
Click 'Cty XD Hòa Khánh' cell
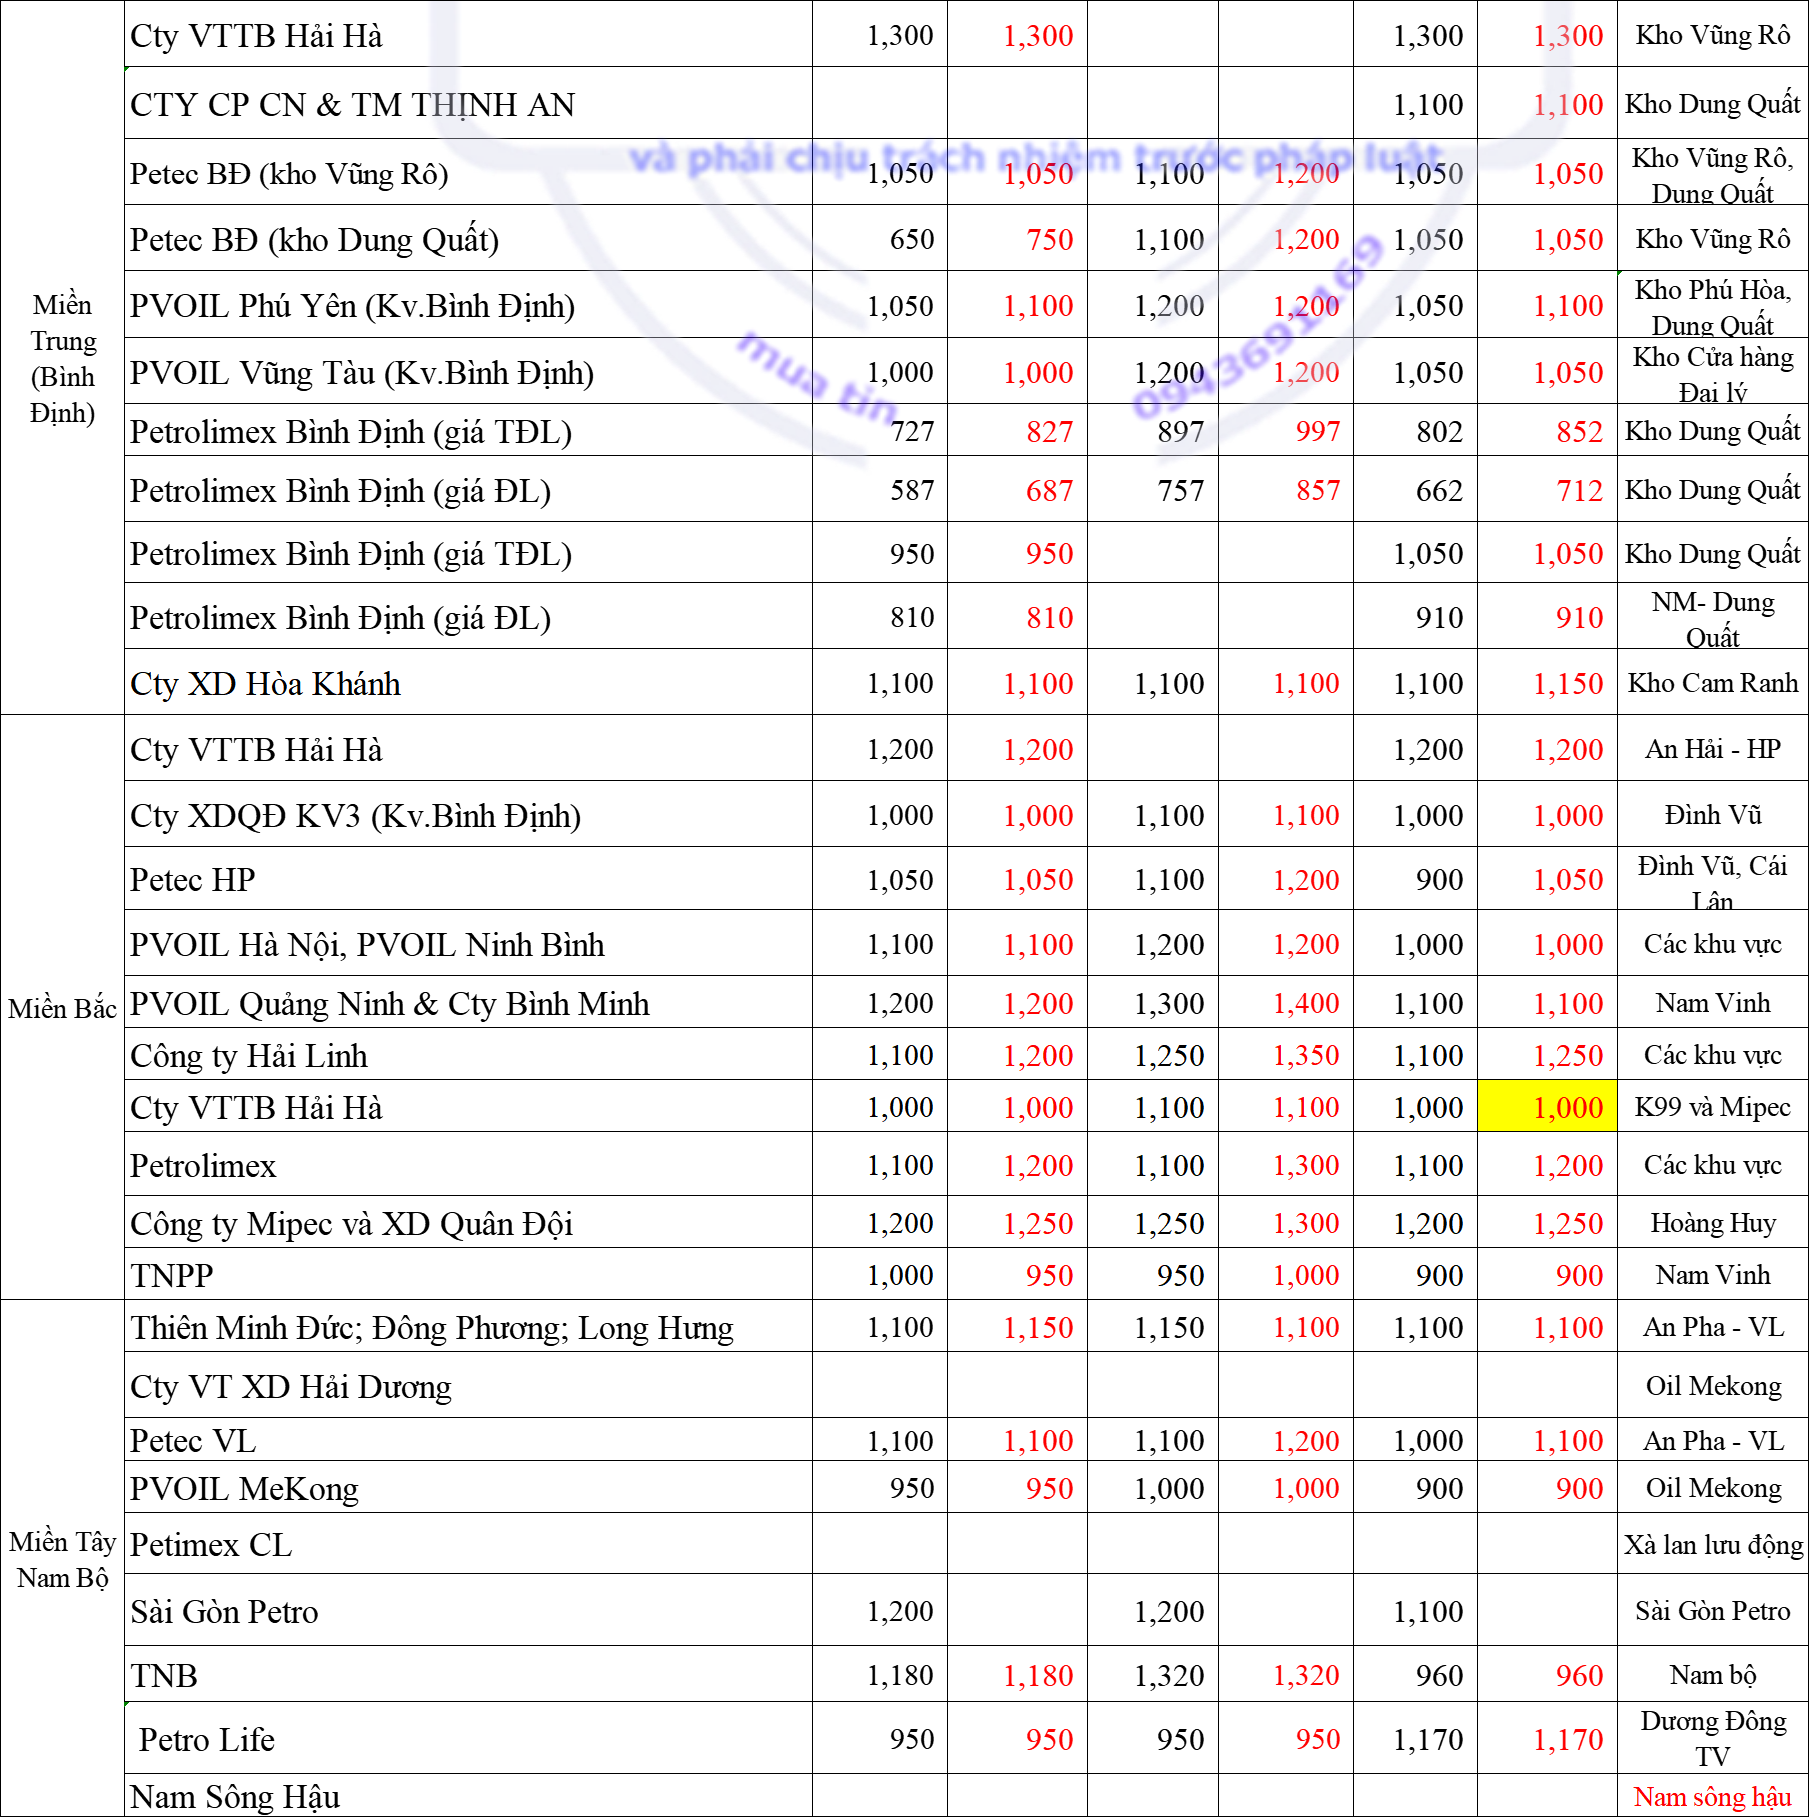tap(468, 683)
